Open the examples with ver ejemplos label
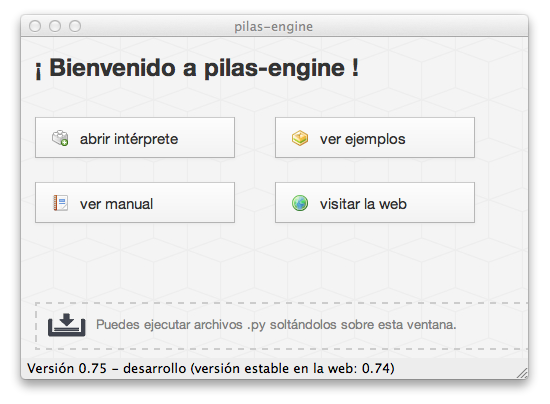 pyautogui.click(x=362, y=139)
